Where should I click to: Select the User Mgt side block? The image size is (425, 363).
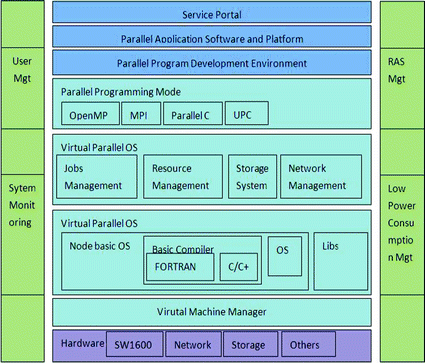point(23,88)
